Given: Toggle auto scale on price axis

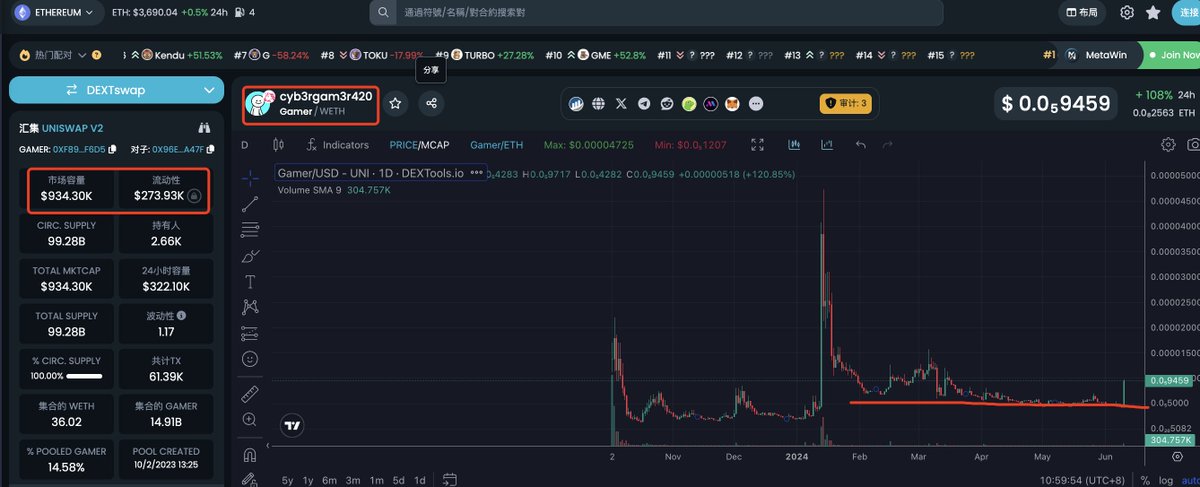Looking at the screenshot, I should click(1191, 481).
